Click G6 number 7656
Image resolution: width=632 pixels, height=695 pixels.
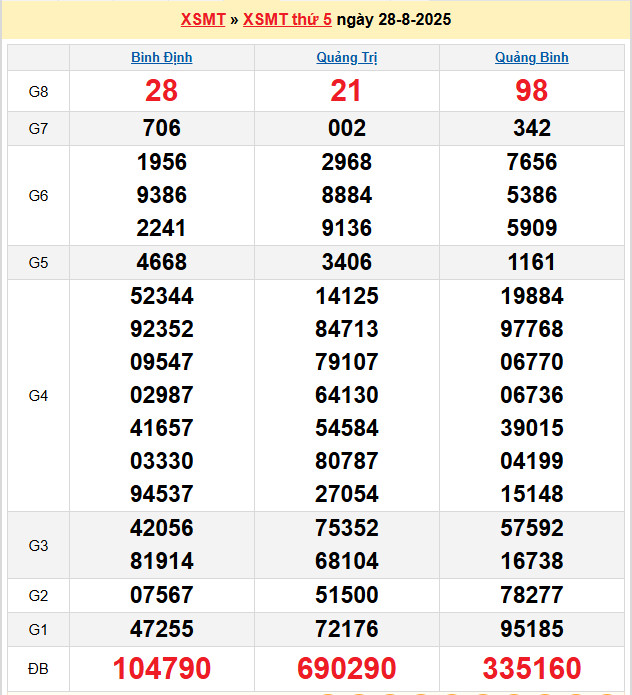click(x=531, y=162)
